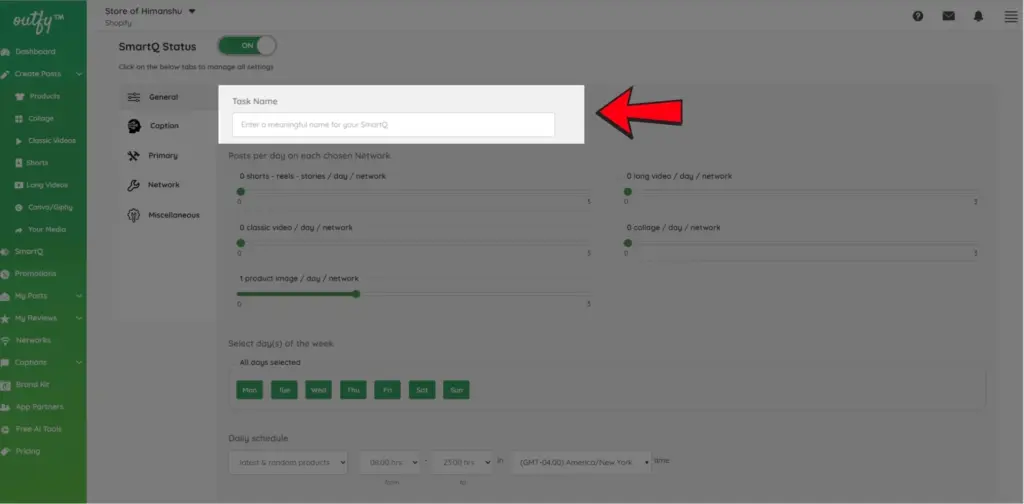Screen dimensions: 1024x504
Task: Open the hamburger menu icon
Action: (x=1010, y=16)
